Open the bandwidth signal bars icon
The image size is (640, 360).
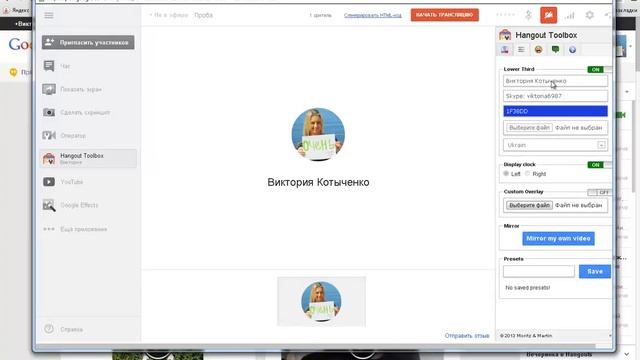point(569,16)
